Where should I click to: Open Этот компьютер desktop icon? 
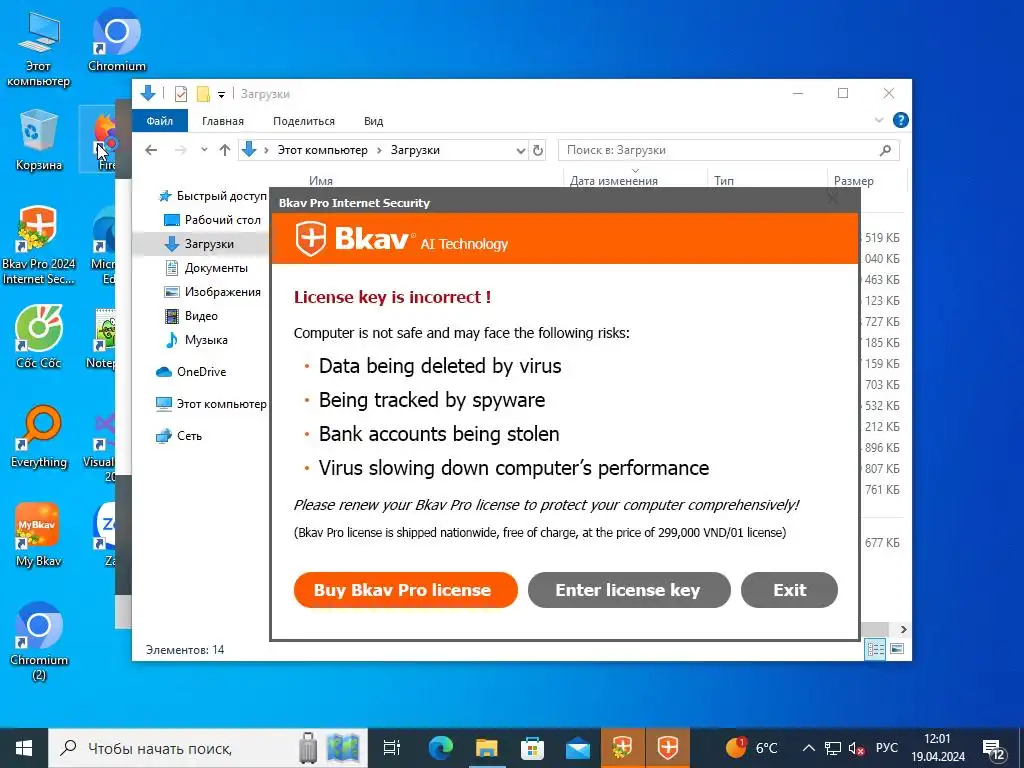pos(39,50)
